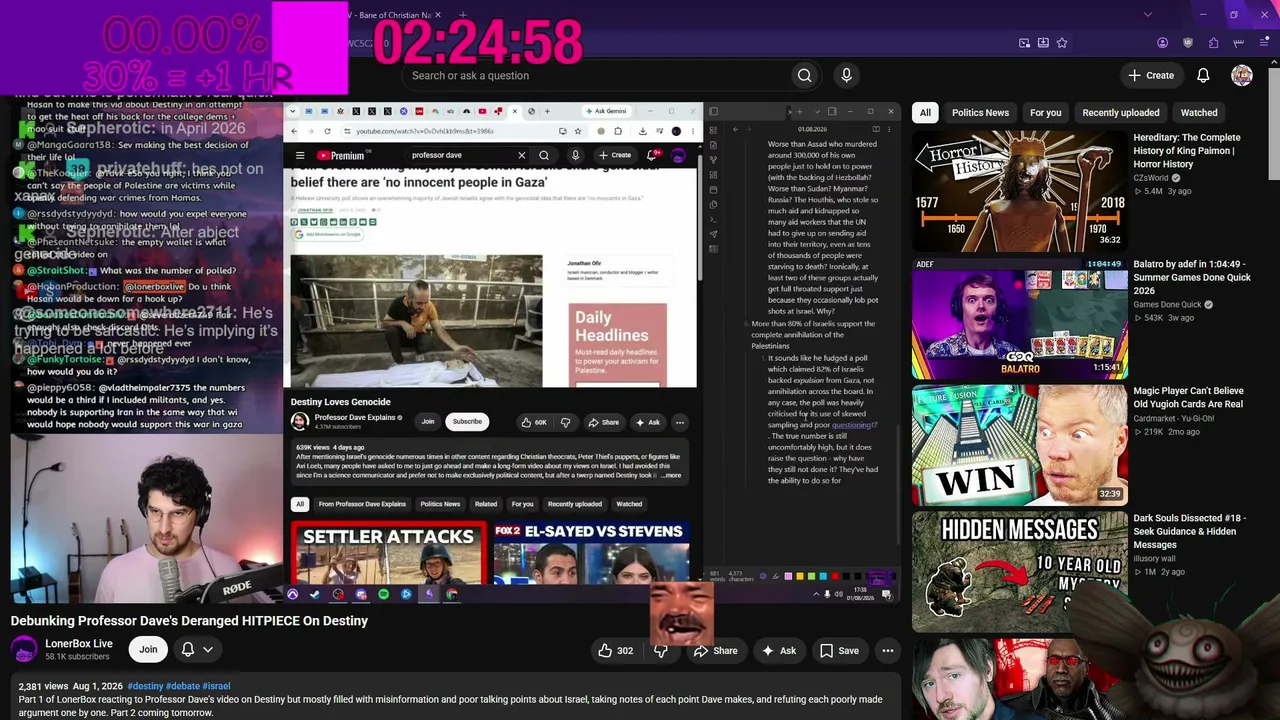Open the browser extensions puzzle icon
The image size is (1280, 720).
tap(1213, 43)
